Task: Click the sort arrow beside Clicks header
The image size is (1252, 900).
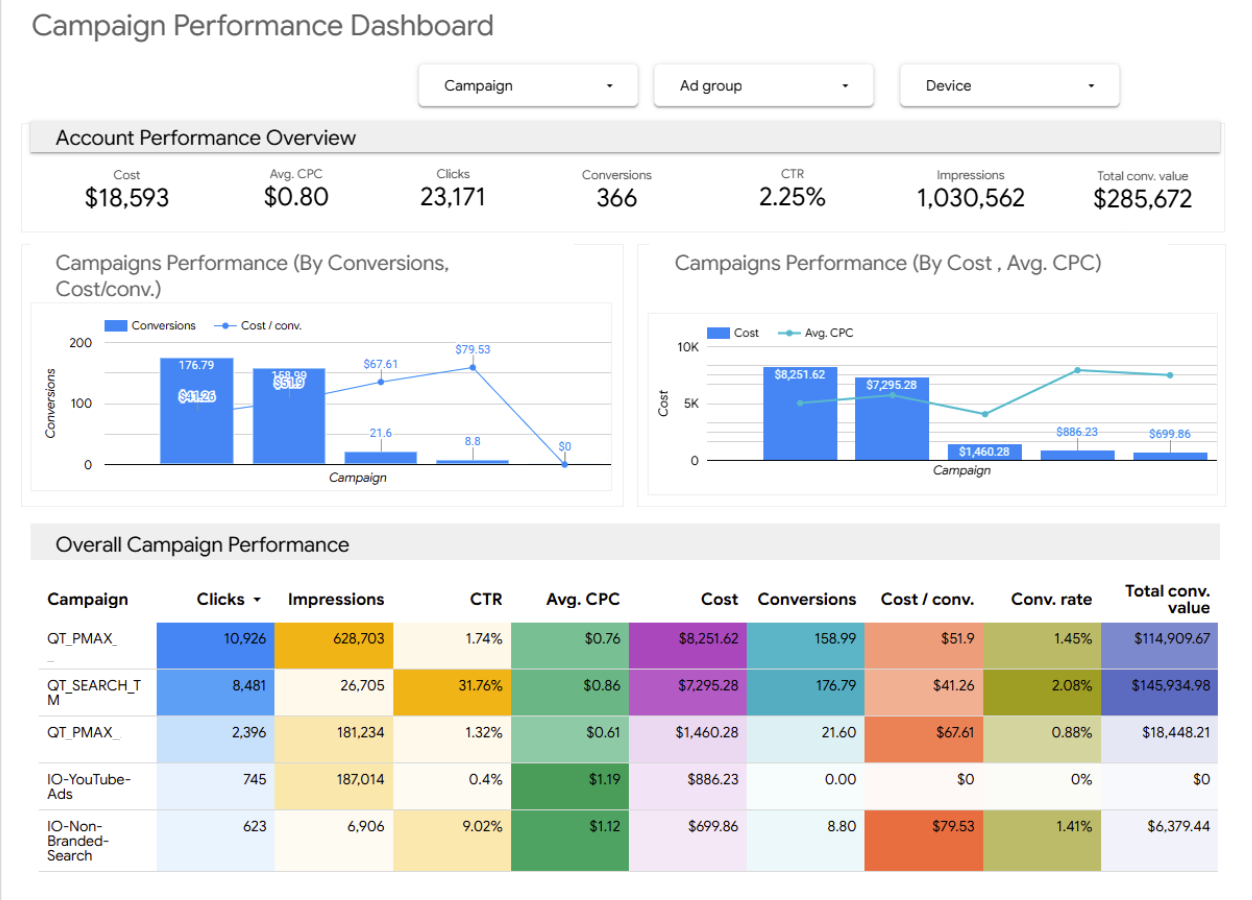Action: point(257,600)
